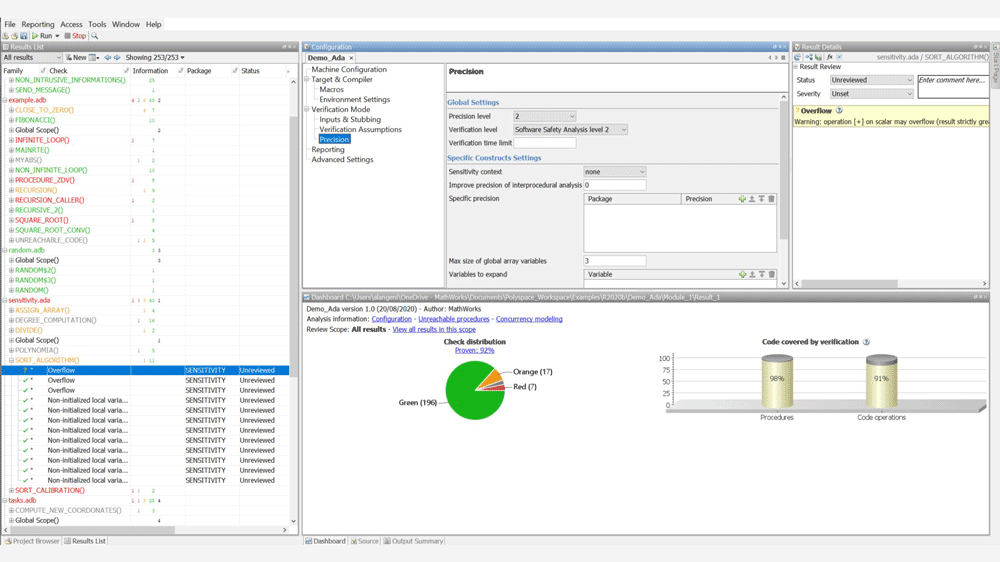1000x562 pixels.
Task: Click trash icon in Variables to expand table
Action: click(771, 274)
